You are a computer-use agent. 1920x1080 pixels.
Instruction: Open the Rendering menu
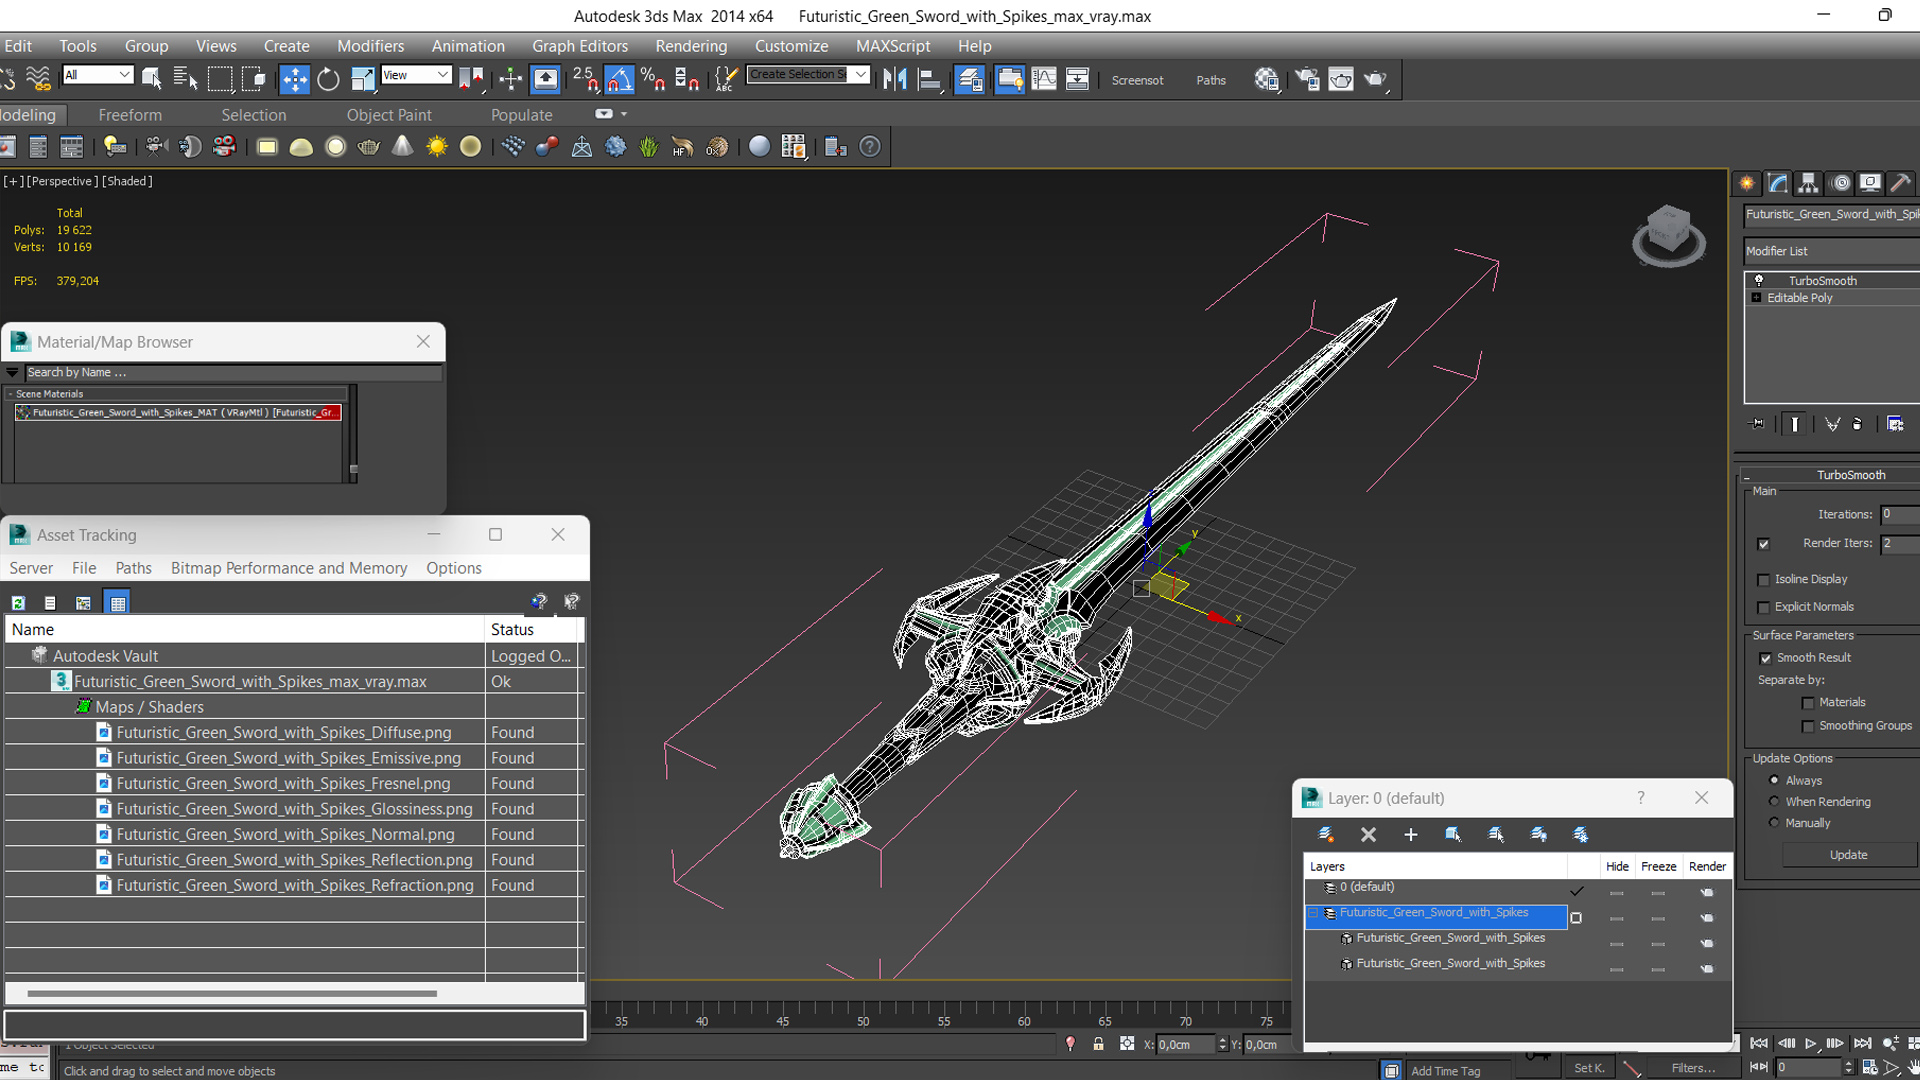tap(691, 46)
